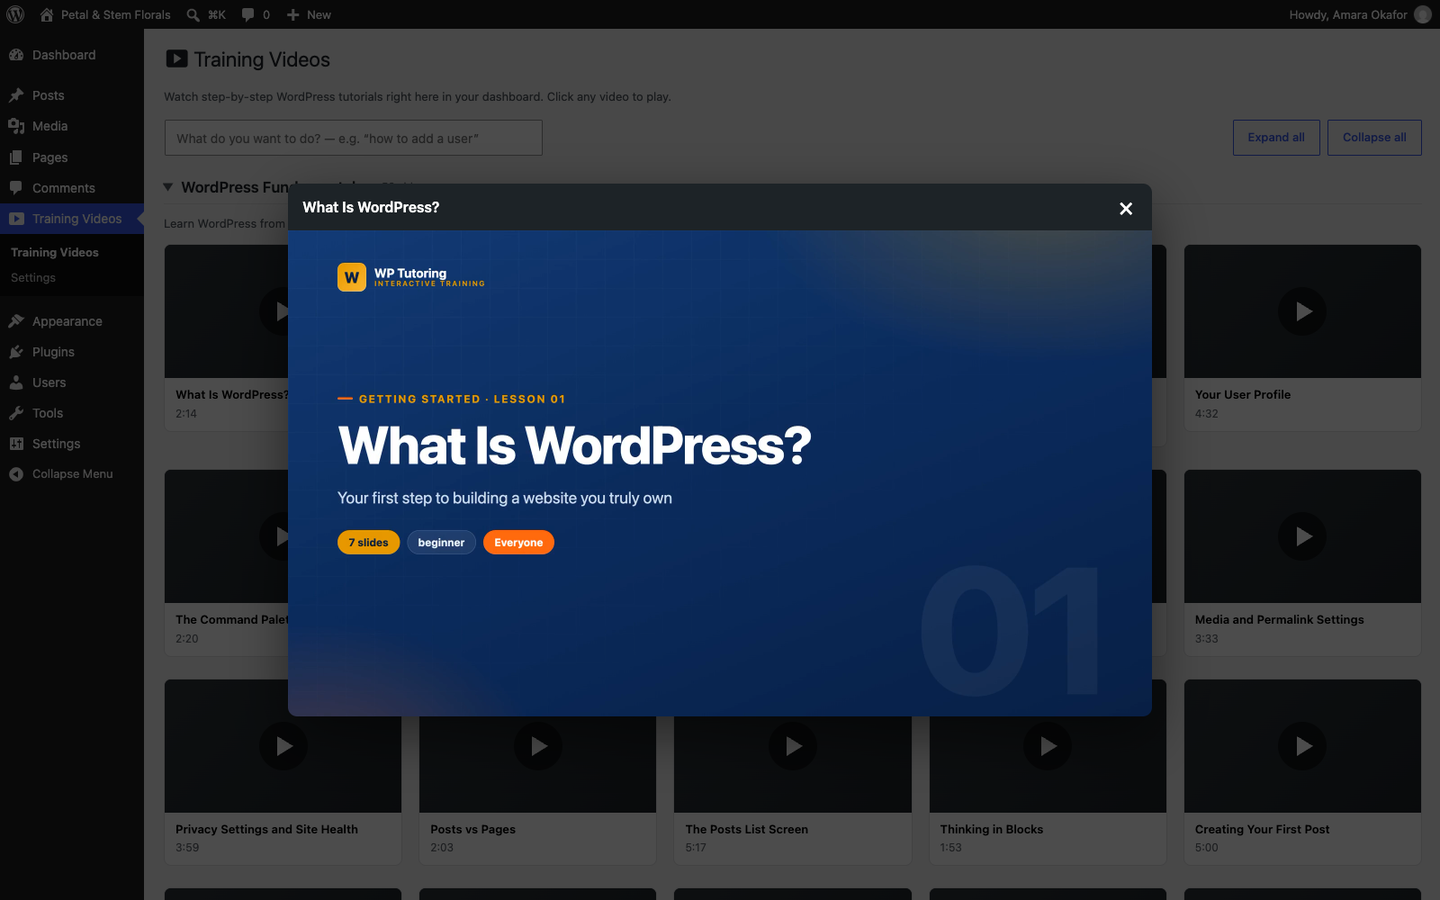The height and width of the screenshot is (900, 1440).
Task: Close the What Is WordPress? video modal
Action: coord(1126,208)
